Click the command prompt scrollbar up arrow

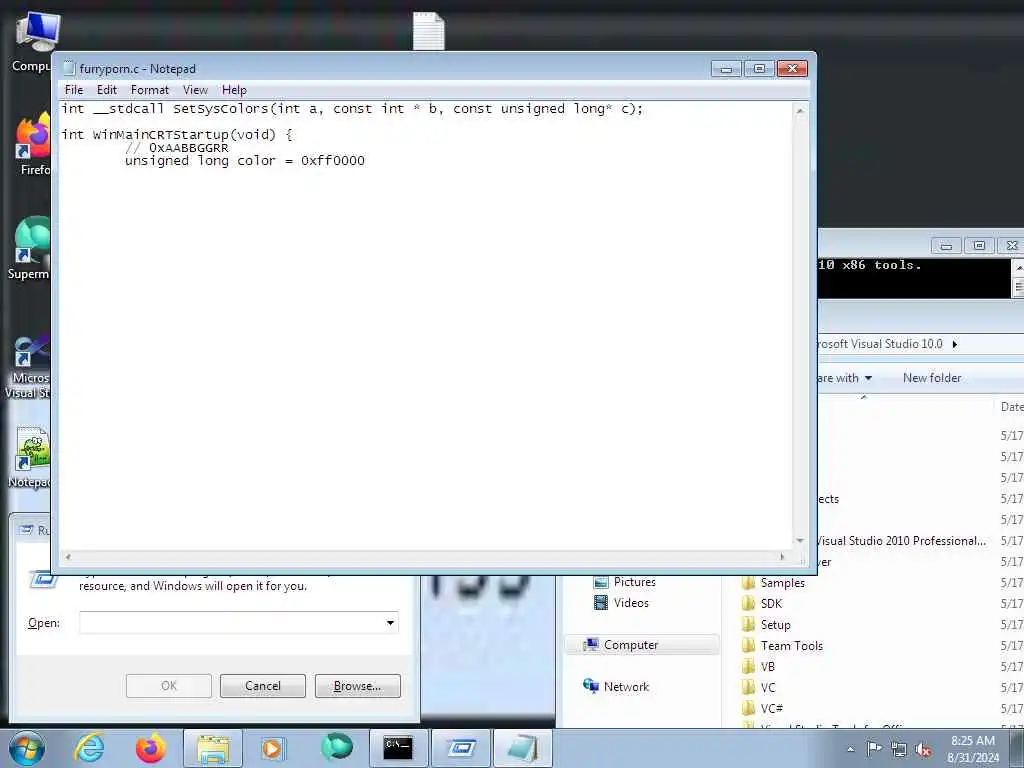(x=1018, y=266)
